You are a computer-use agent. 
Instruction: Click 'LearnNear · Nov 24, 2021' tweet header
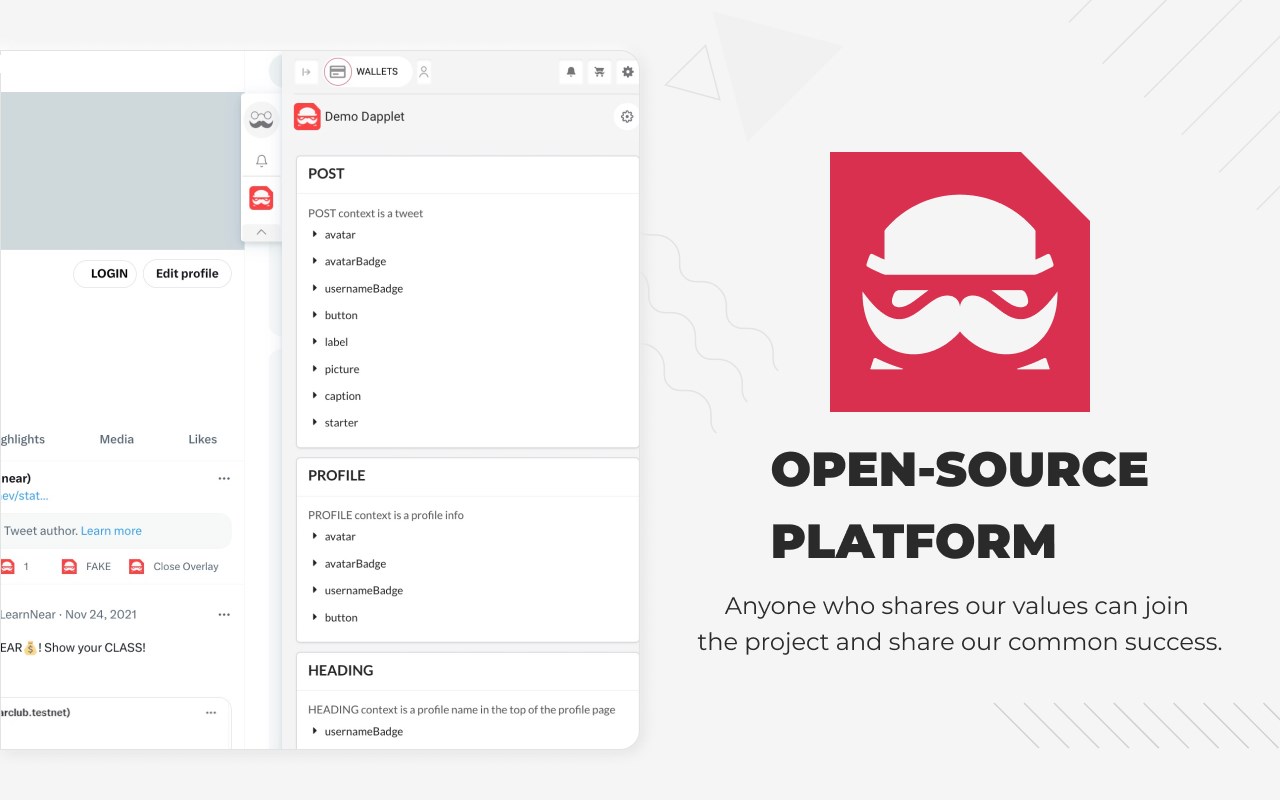click(68, 615)
